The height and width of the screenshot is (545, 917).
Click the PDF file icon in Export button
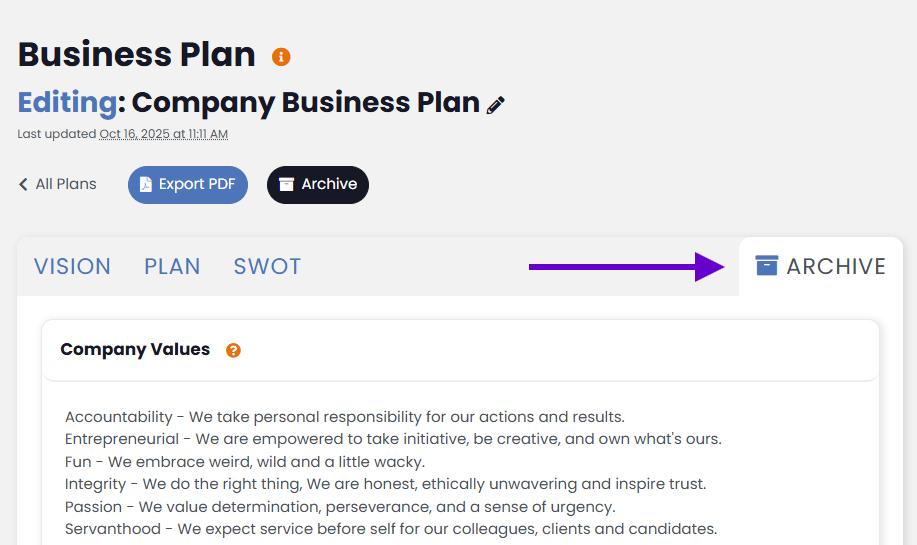click(146, 185)
